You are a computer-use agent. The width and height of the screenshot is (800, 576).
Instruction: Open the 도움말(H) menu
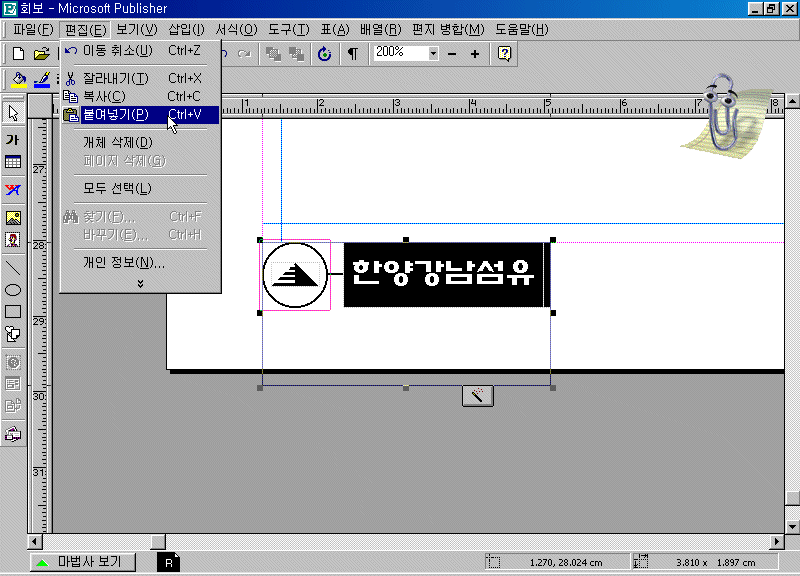tap(521, 30)
